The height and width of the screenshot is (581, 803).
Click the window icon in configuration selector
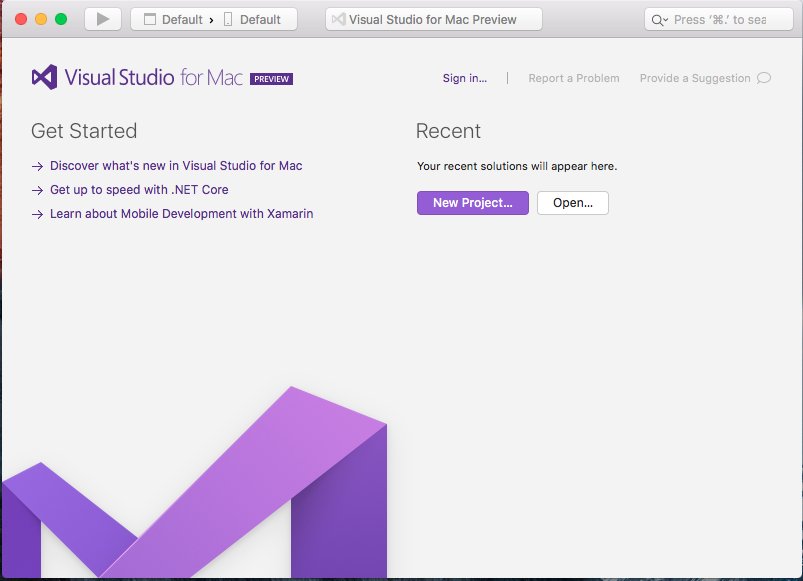click(150, 19)
